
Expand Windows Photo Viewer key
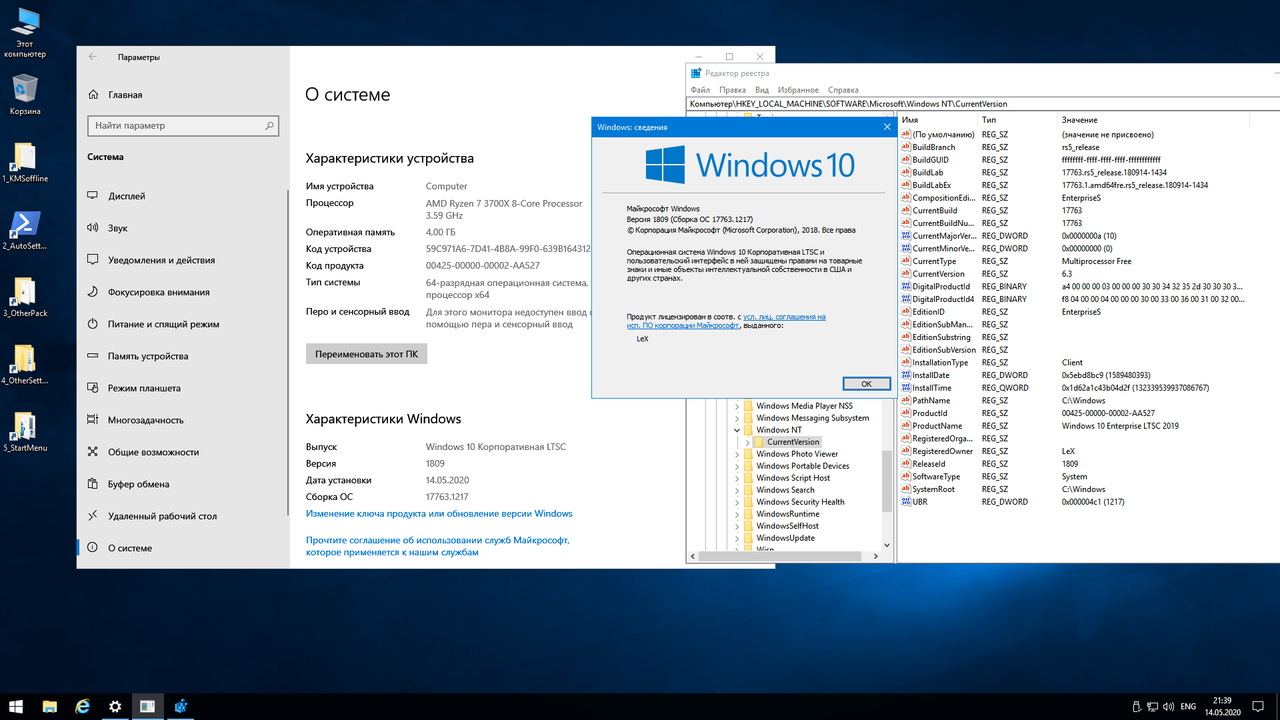pos(737,454)
